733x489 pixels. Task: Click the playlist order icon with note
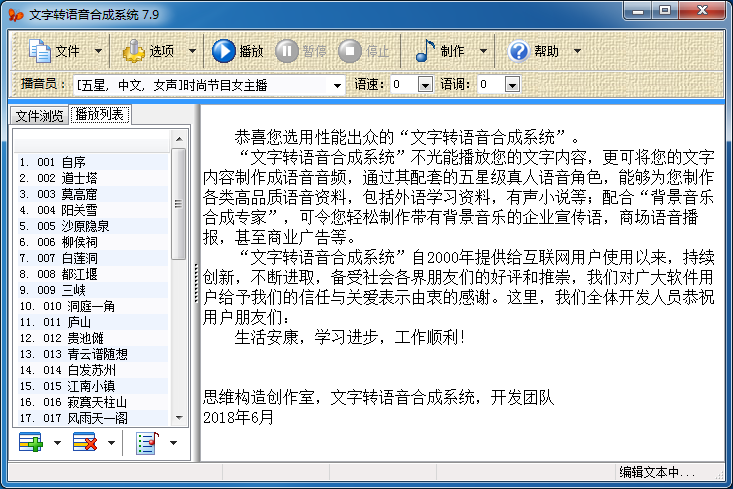point(147,442)
